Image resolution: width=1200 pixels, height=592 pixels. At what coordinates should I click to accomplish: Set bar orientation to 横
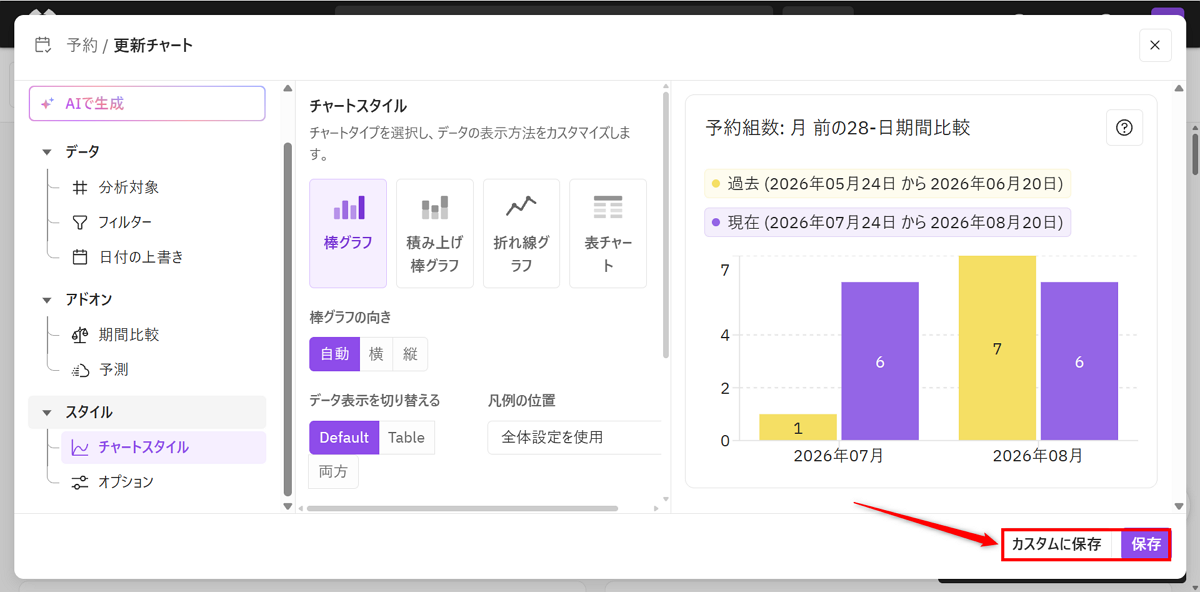coord(376,353)
